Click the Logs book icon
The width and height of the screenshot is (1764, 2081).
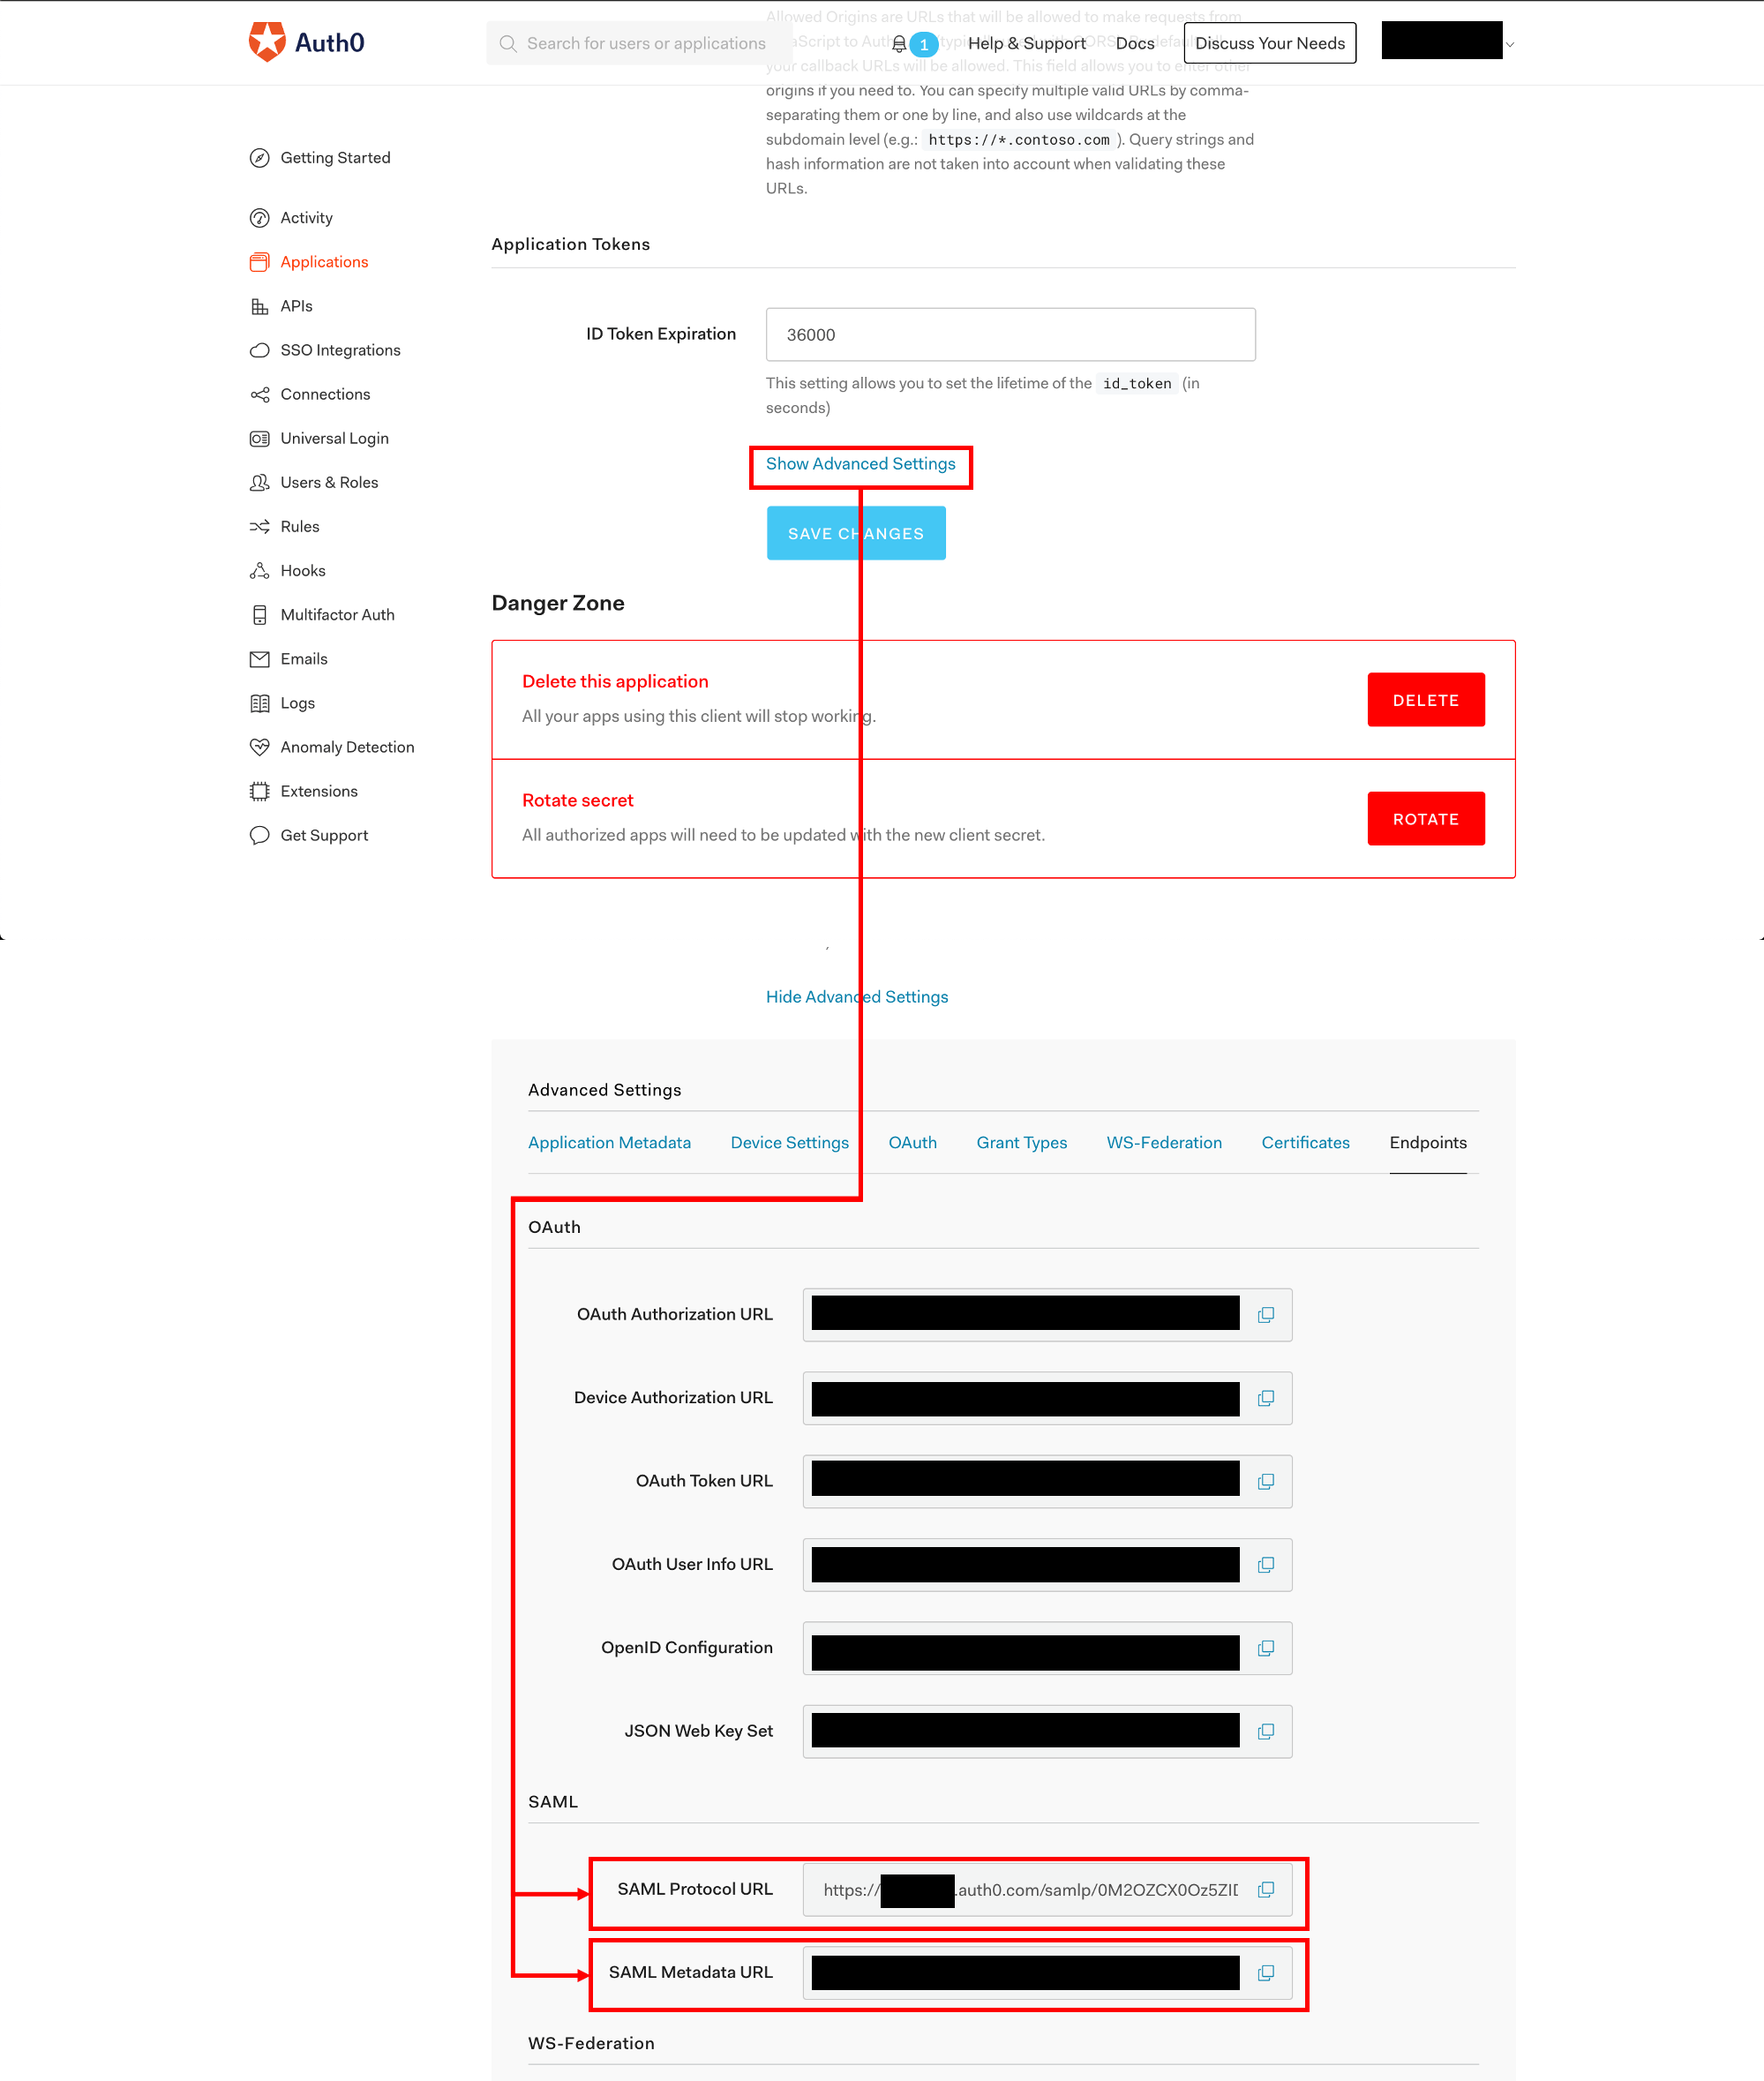pos(260,703)
